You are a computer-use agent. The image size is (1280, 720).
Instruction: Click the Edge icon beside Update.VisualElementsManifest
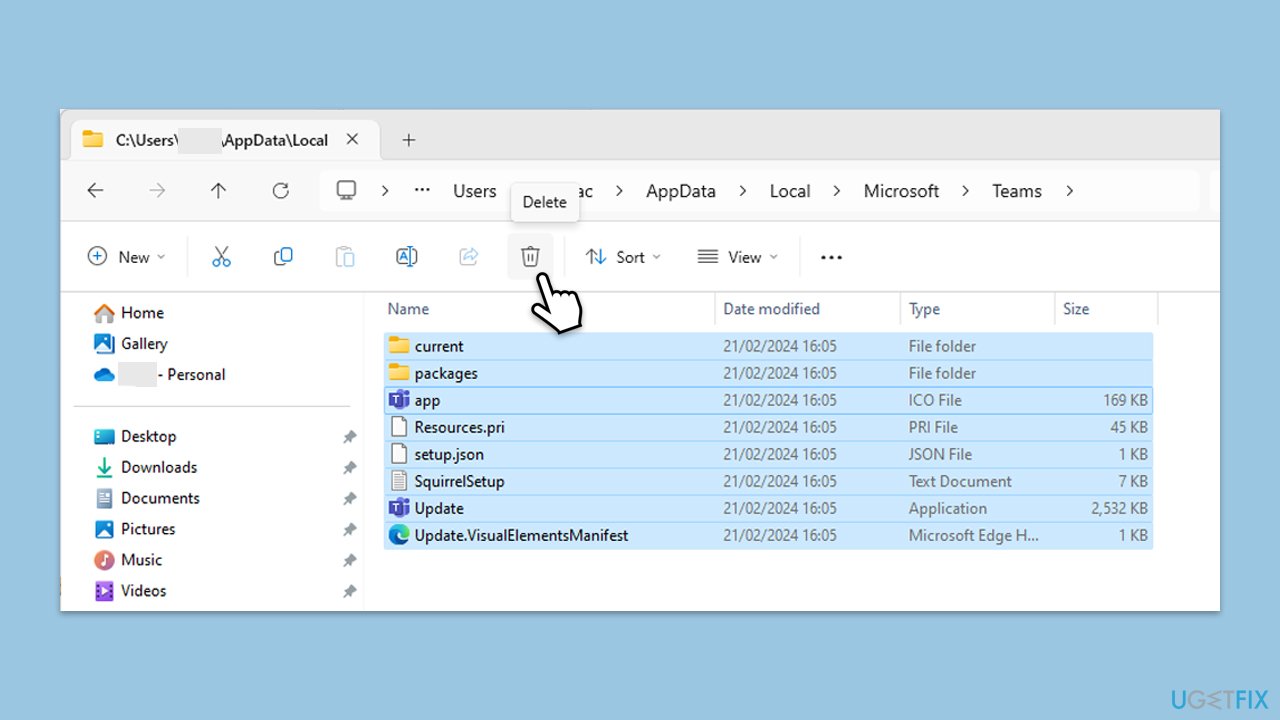pos(399,535)
